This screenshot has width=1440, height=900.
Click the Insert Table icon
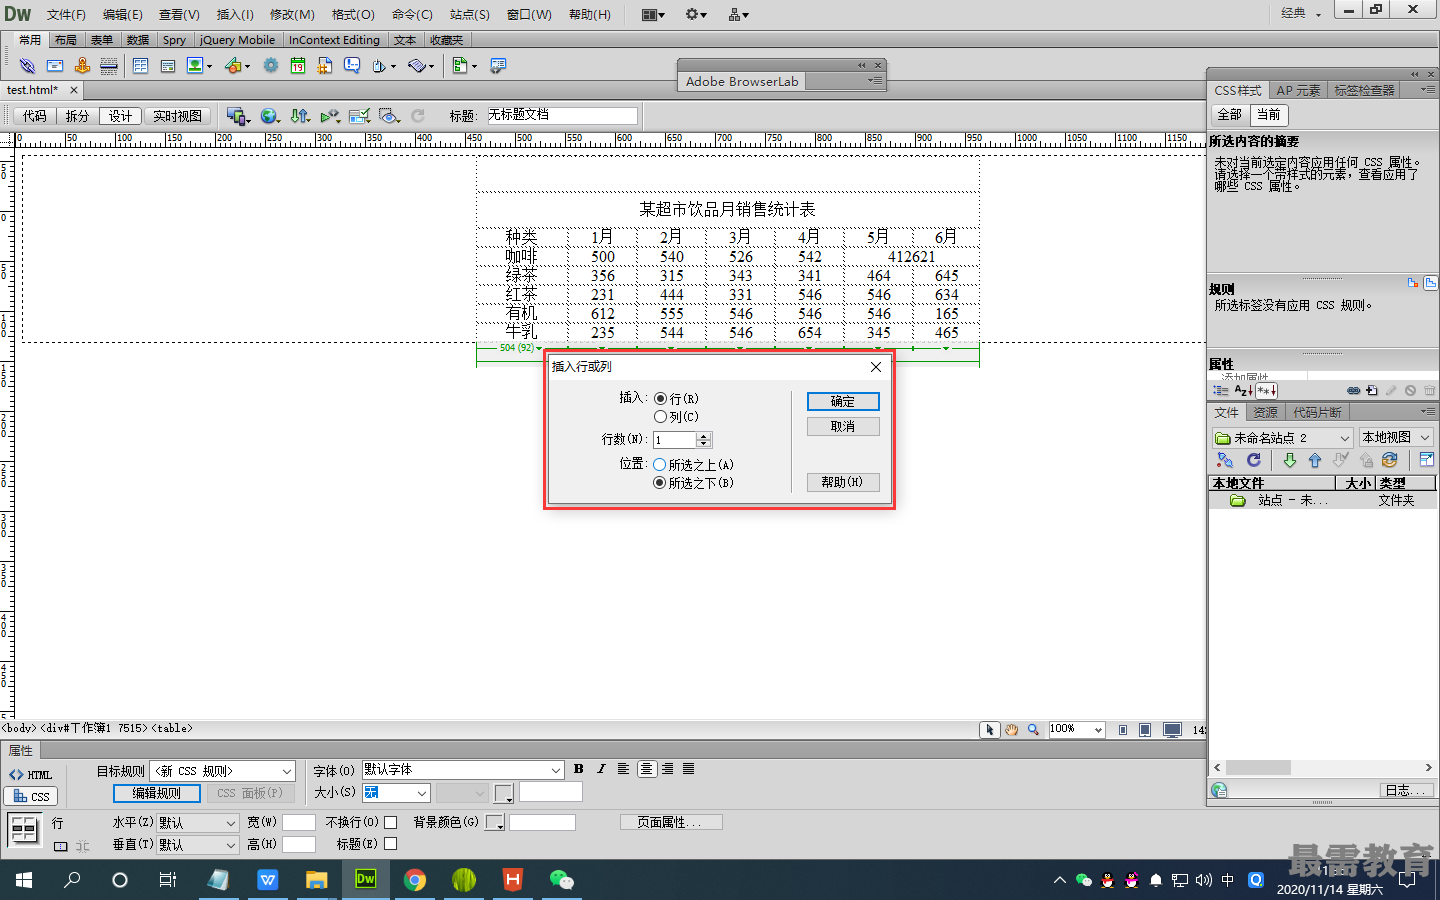point(140,65)
